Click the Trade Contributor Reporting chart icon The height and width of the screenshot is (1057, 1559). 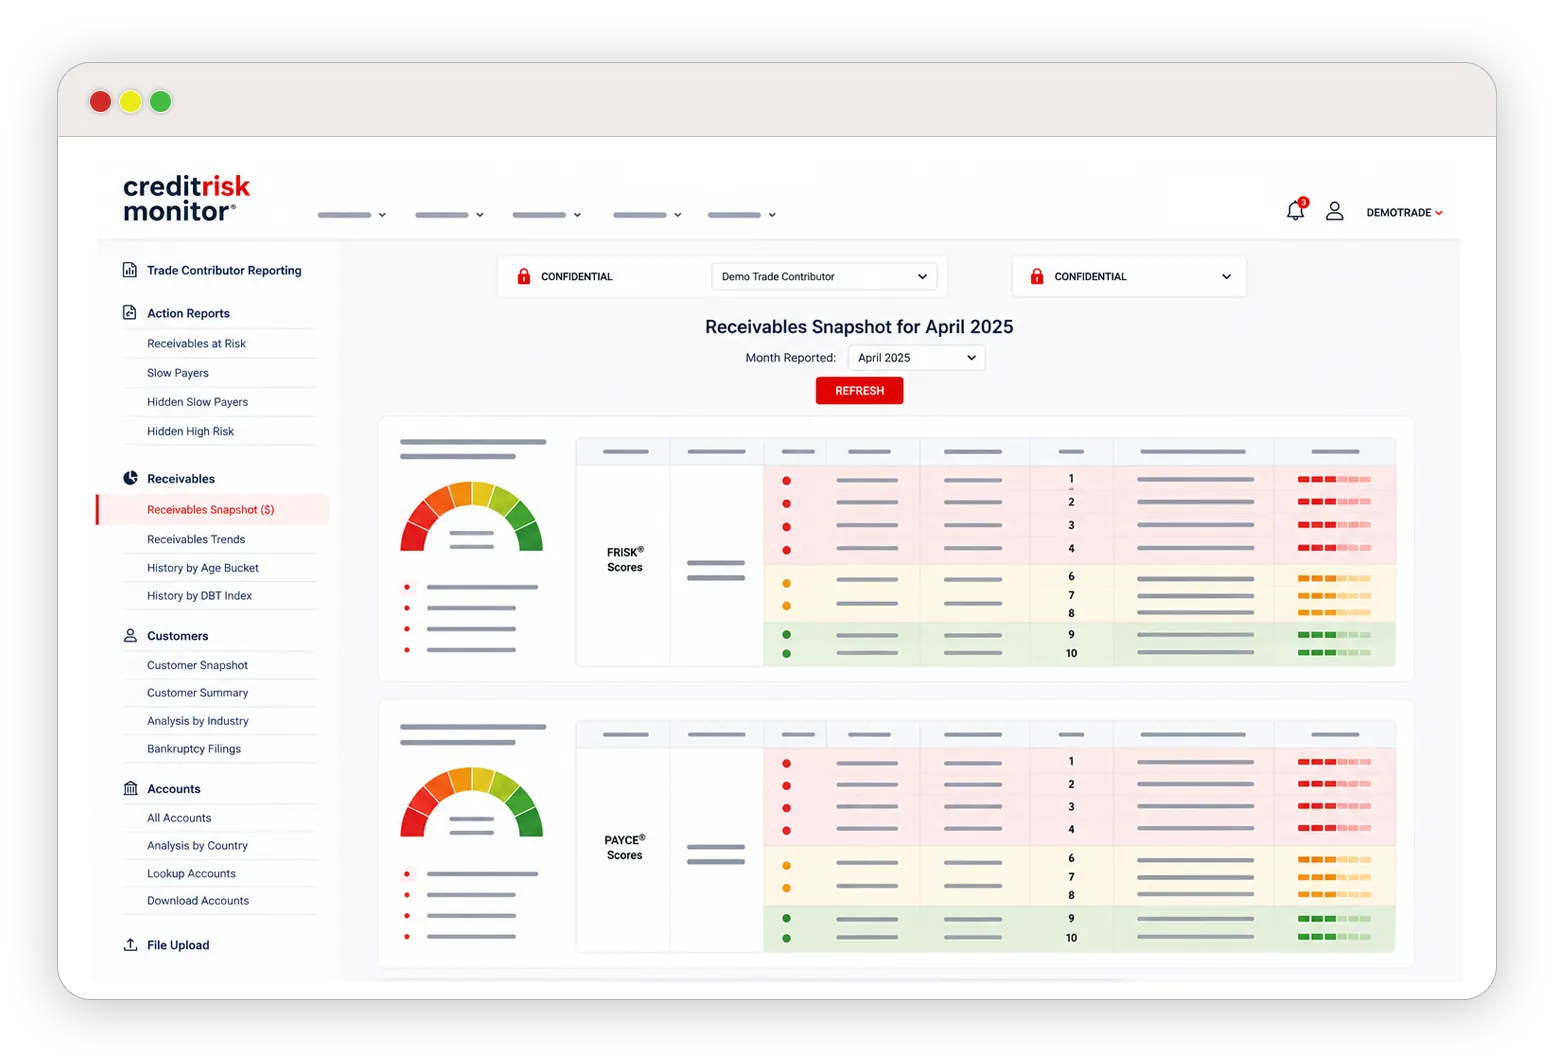(130, 270)
